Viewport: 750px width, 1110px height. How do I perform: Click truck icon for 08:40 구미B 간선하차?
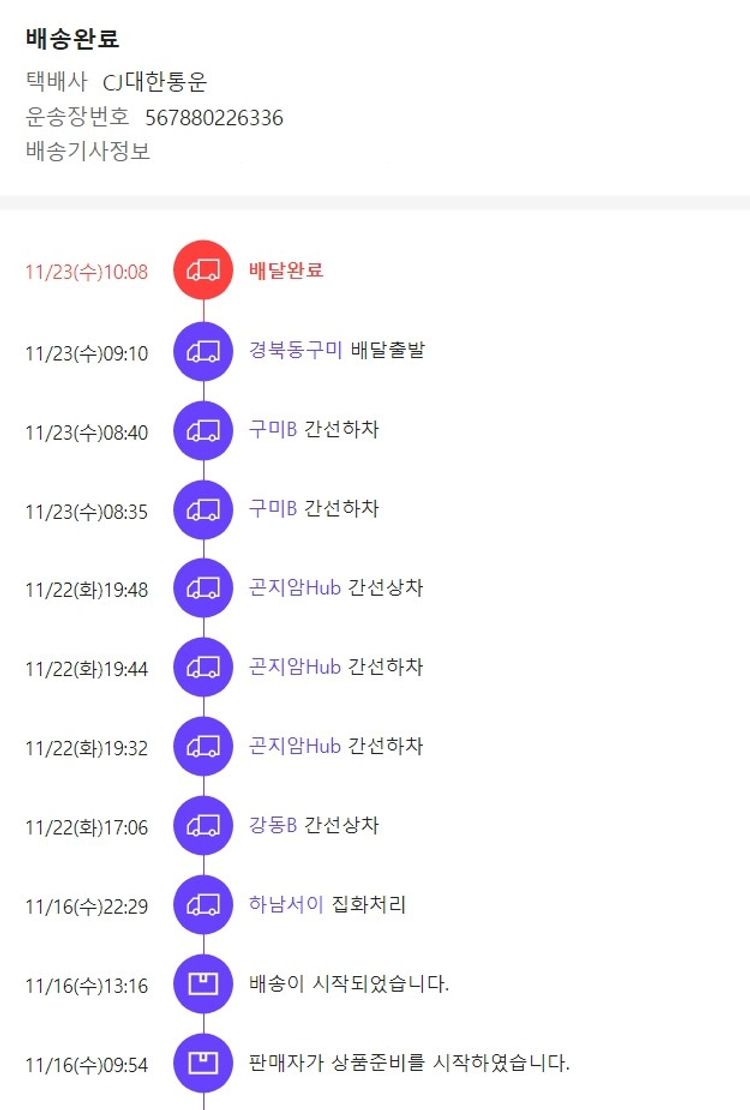coord(203,430)
